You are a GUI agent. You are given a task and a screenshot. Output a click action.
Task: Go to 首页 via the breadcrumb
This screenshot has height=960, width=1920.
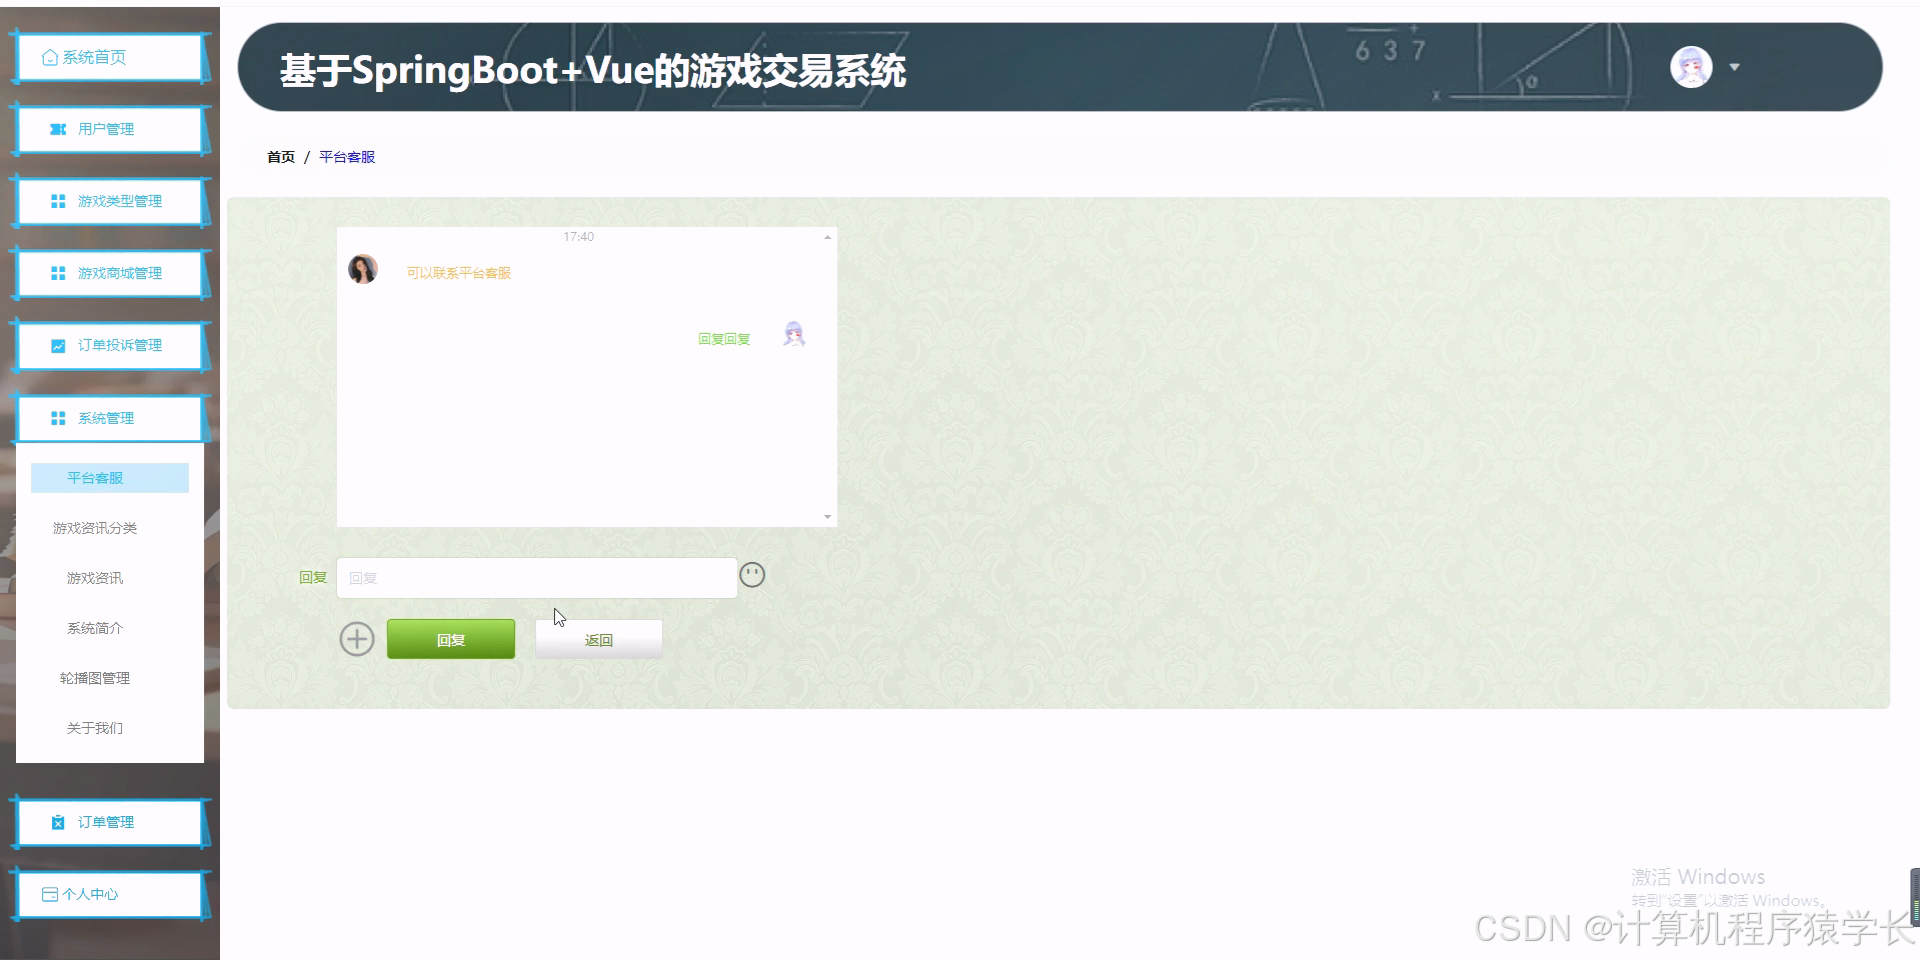pyautogui.click(x=281, y=157)
